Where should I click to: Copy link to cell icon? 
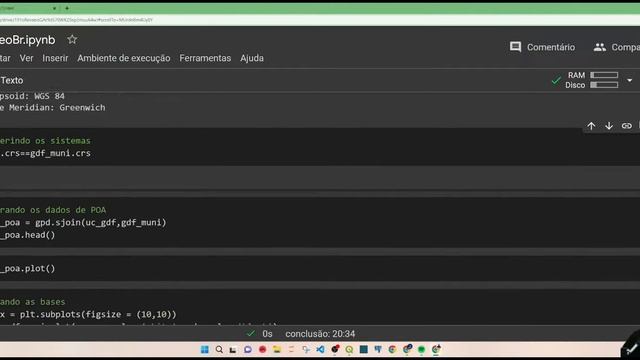627,126
